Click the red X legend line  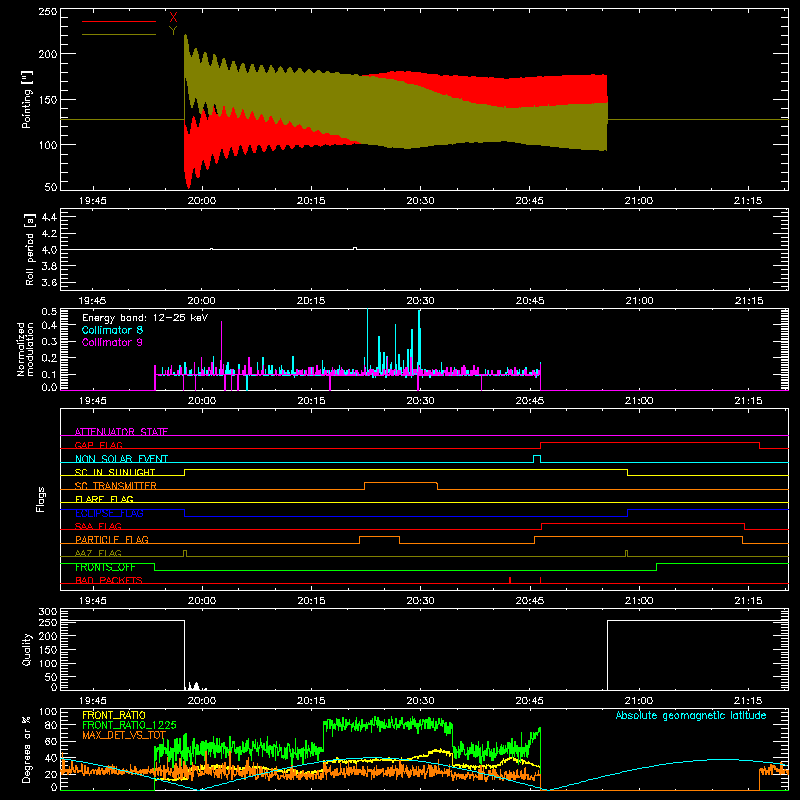[119, 21]
